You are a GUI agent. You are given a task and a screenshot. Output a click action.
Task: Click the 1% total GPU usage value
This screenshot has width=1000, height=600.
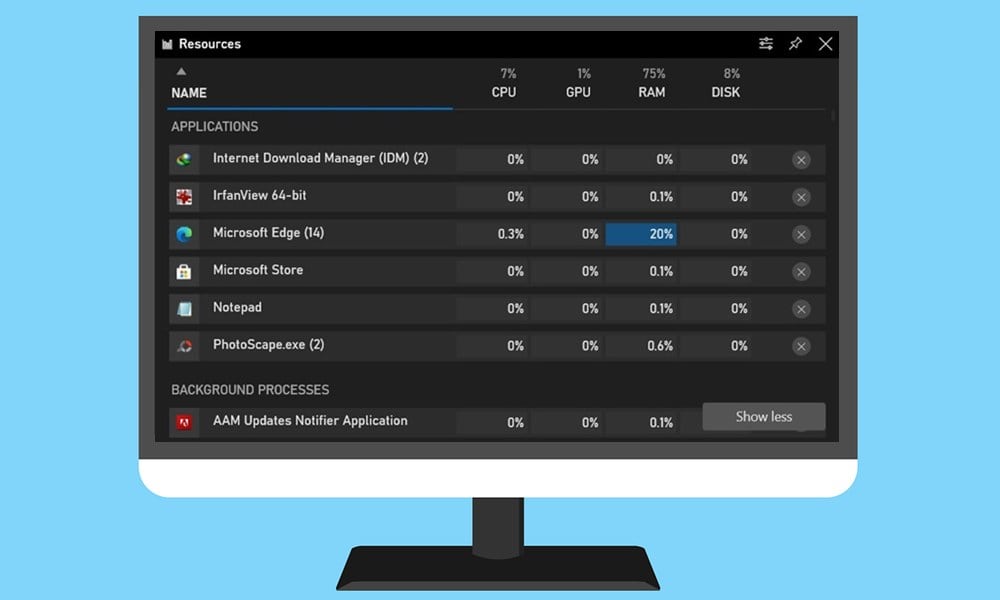click(584, 73)
